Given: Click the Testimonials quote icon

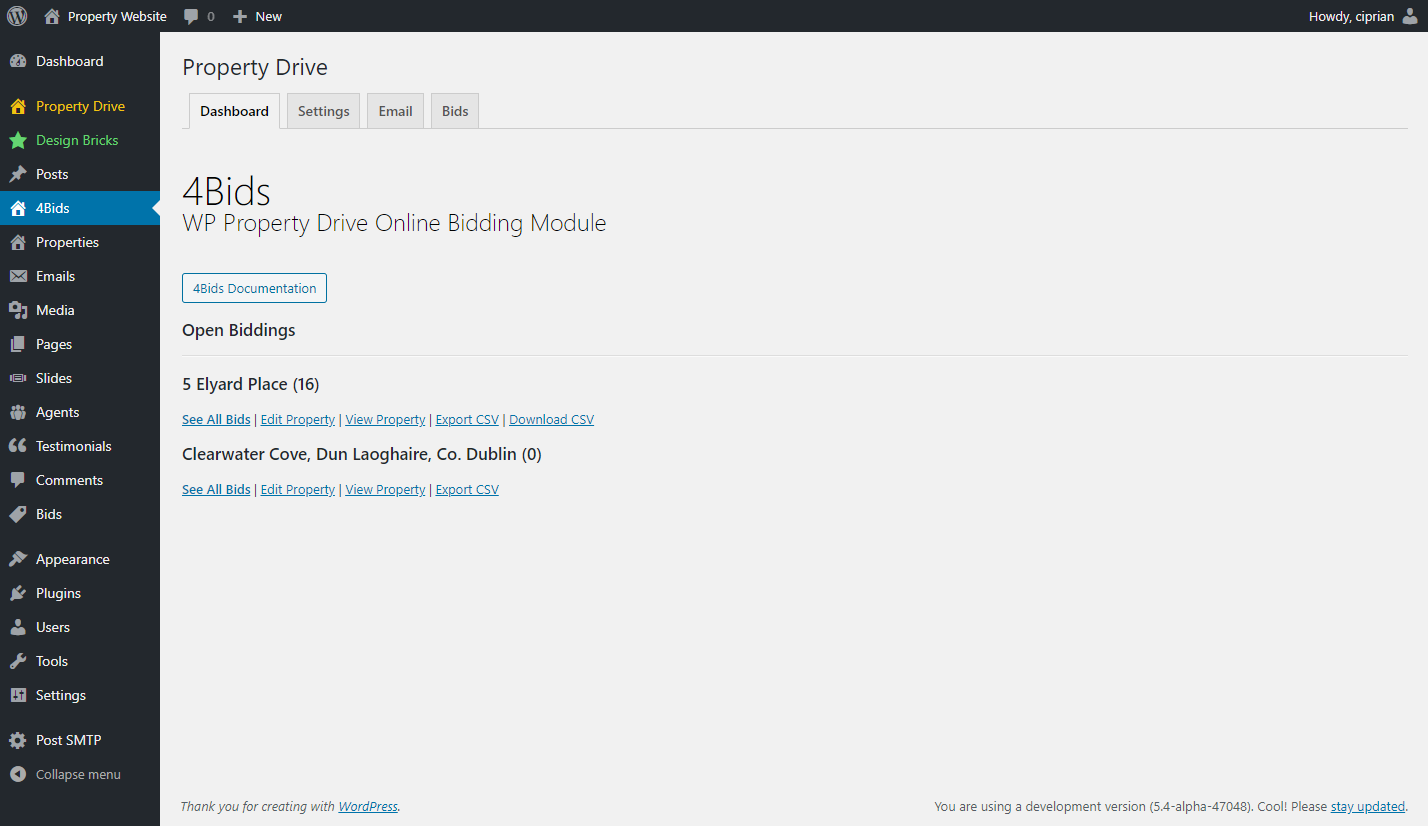Looking at the screenshot, I should click(18, 446).
